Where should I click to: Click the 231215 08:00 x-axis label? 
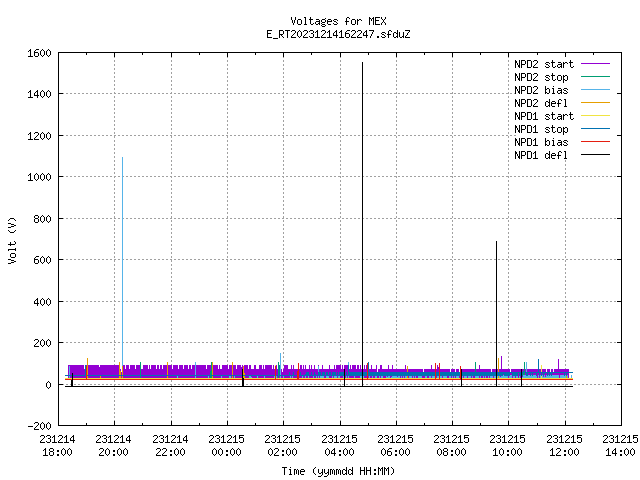point(451,445)
